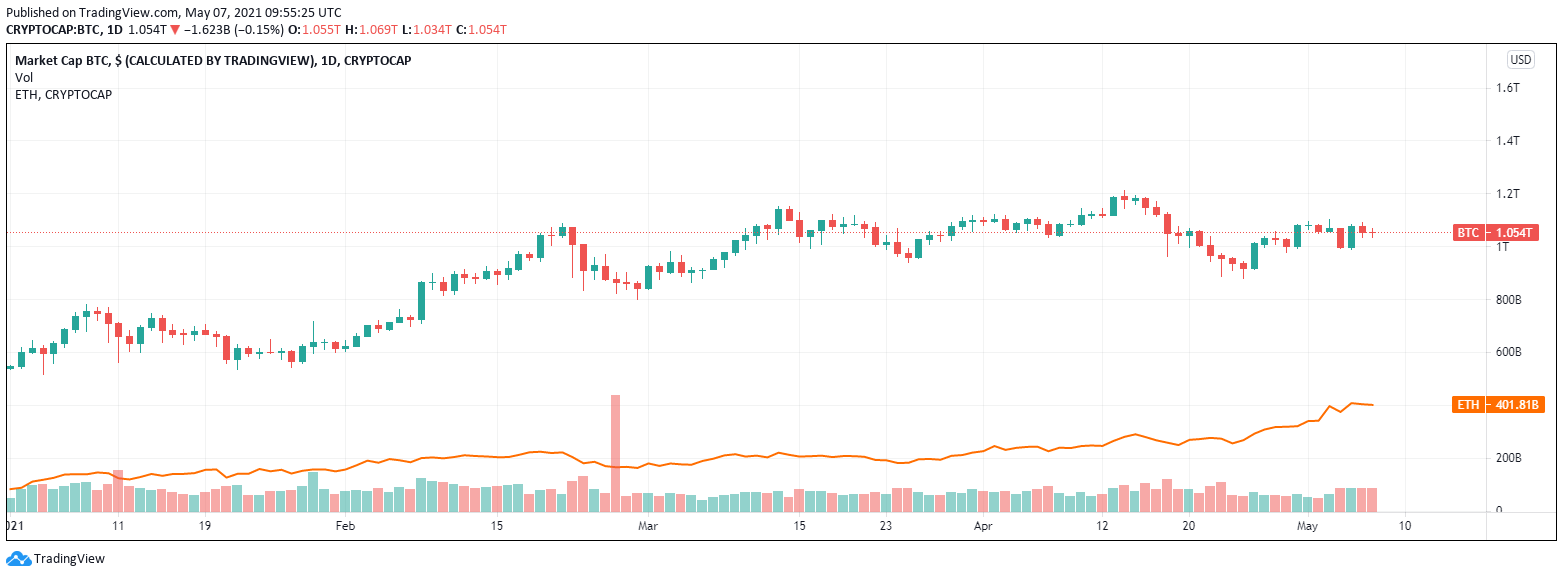Click the 1.2T price axis label
This screenshot has width=1563, height=577.
[1508, 193]
